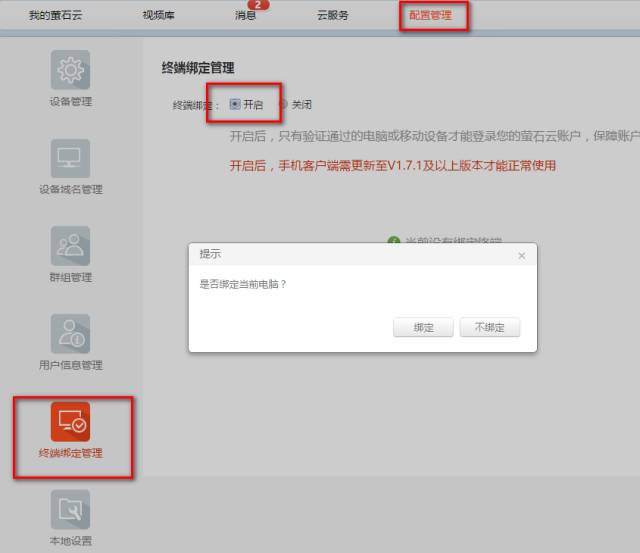The image size is (640, 553).
Task: Open the 云服务 tab
Action: 332,16
